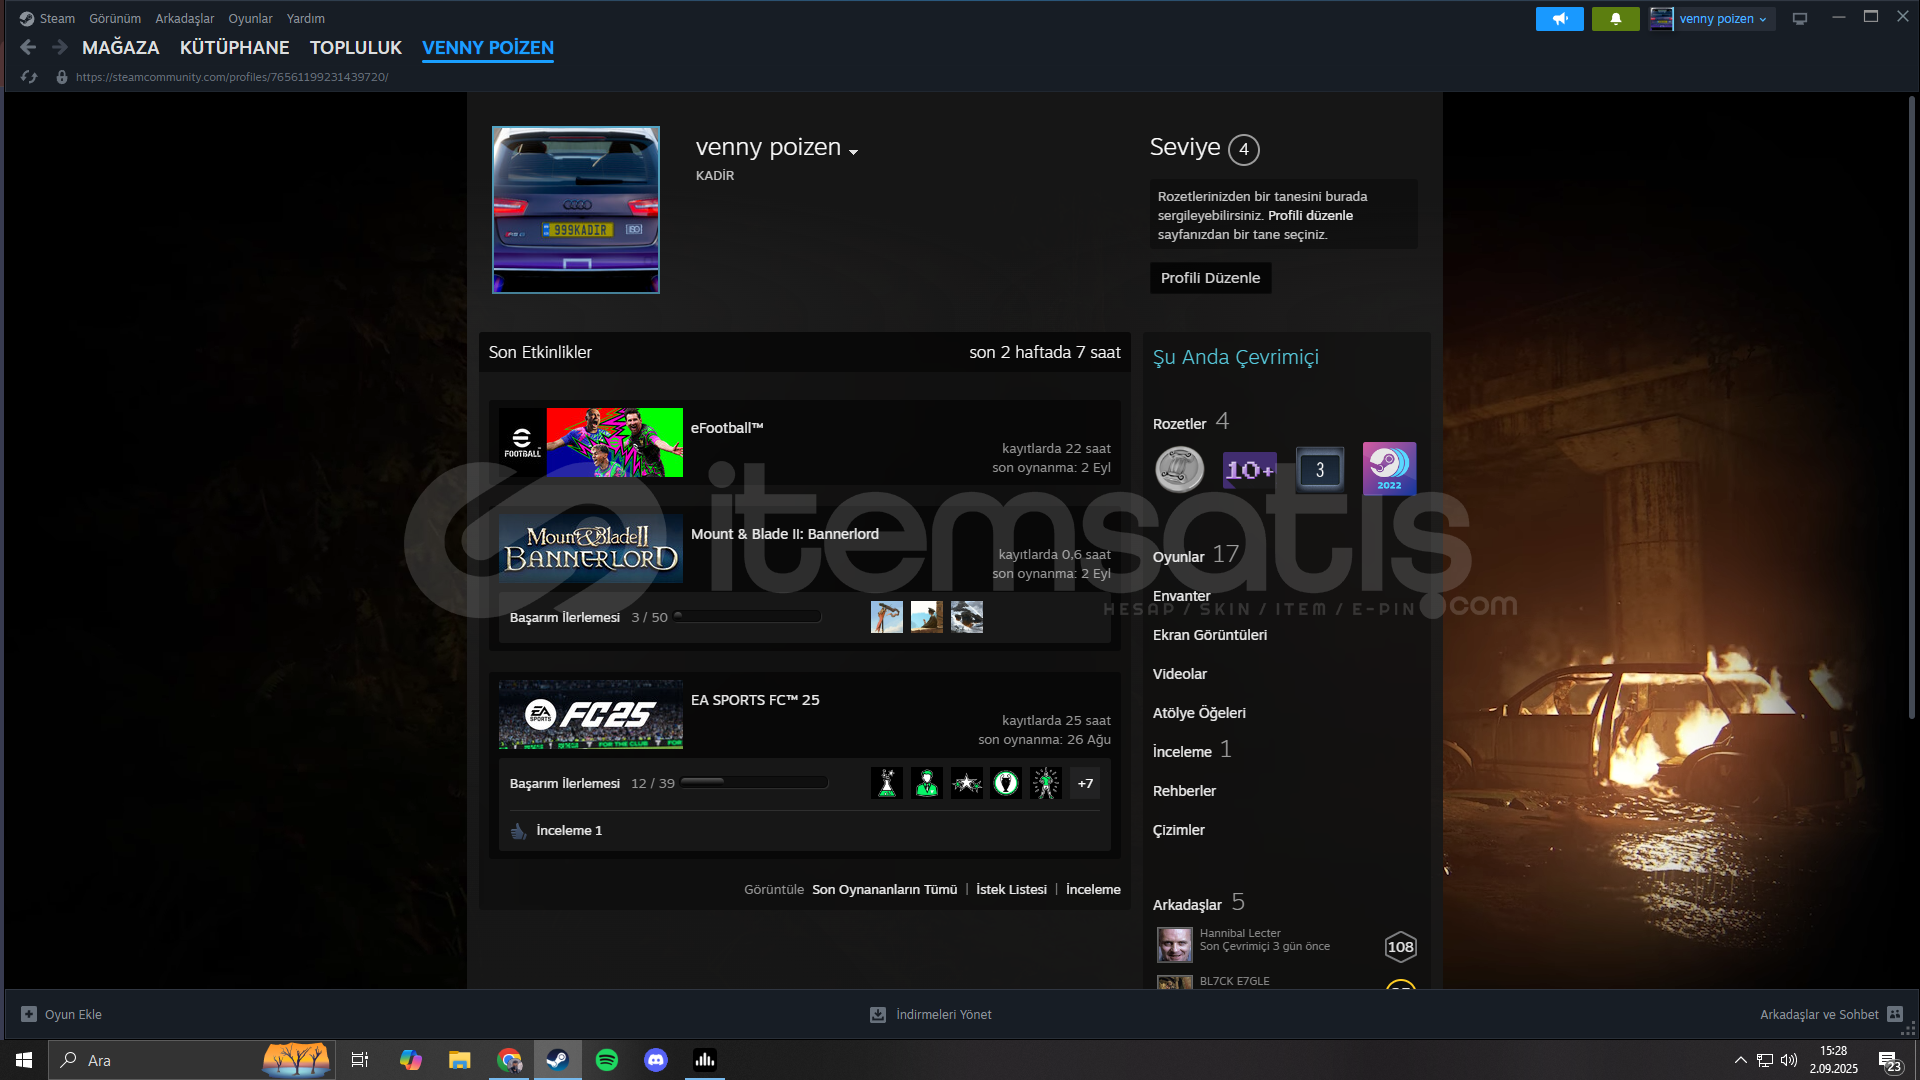Open the İnceleme 1 review link
The width and height of the screenshot is (1920, 1080).
tap(569, 831)
